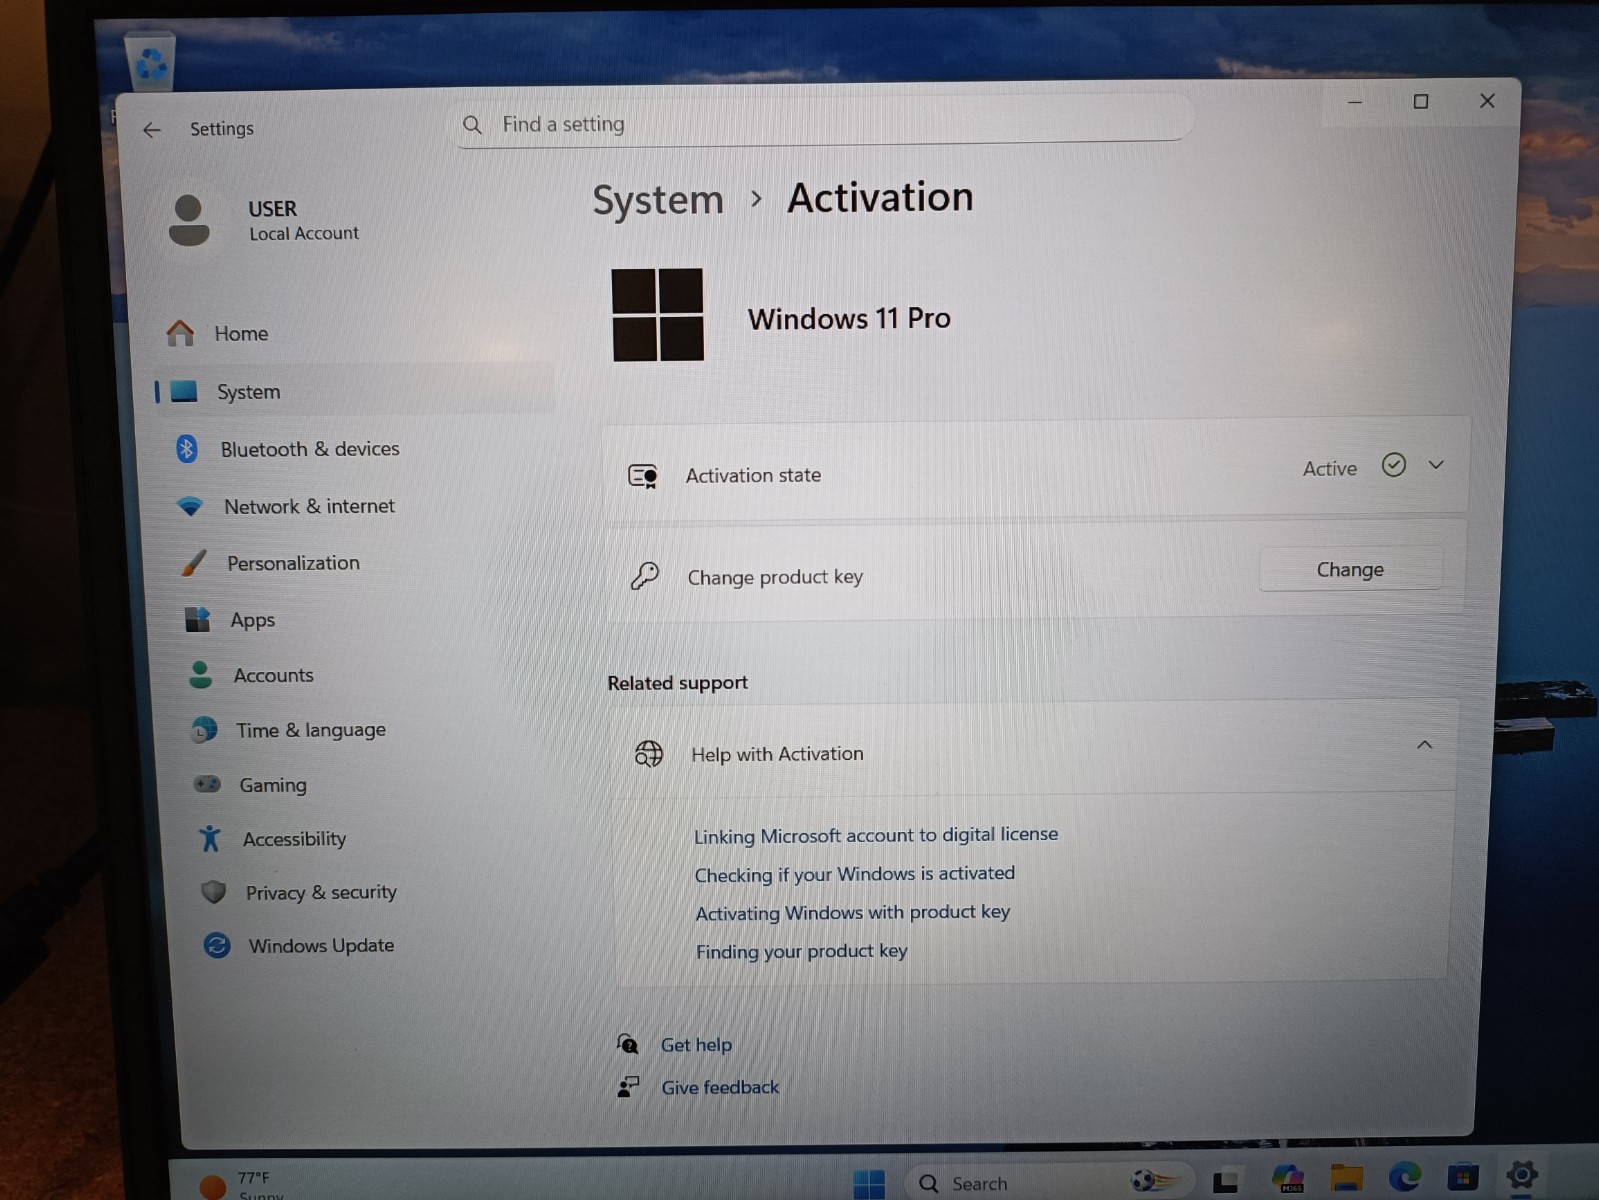Open the Recycle Bin on desktop
Image resolution: width=1599 pixels, height=1200 pixels.
[150, 62]
